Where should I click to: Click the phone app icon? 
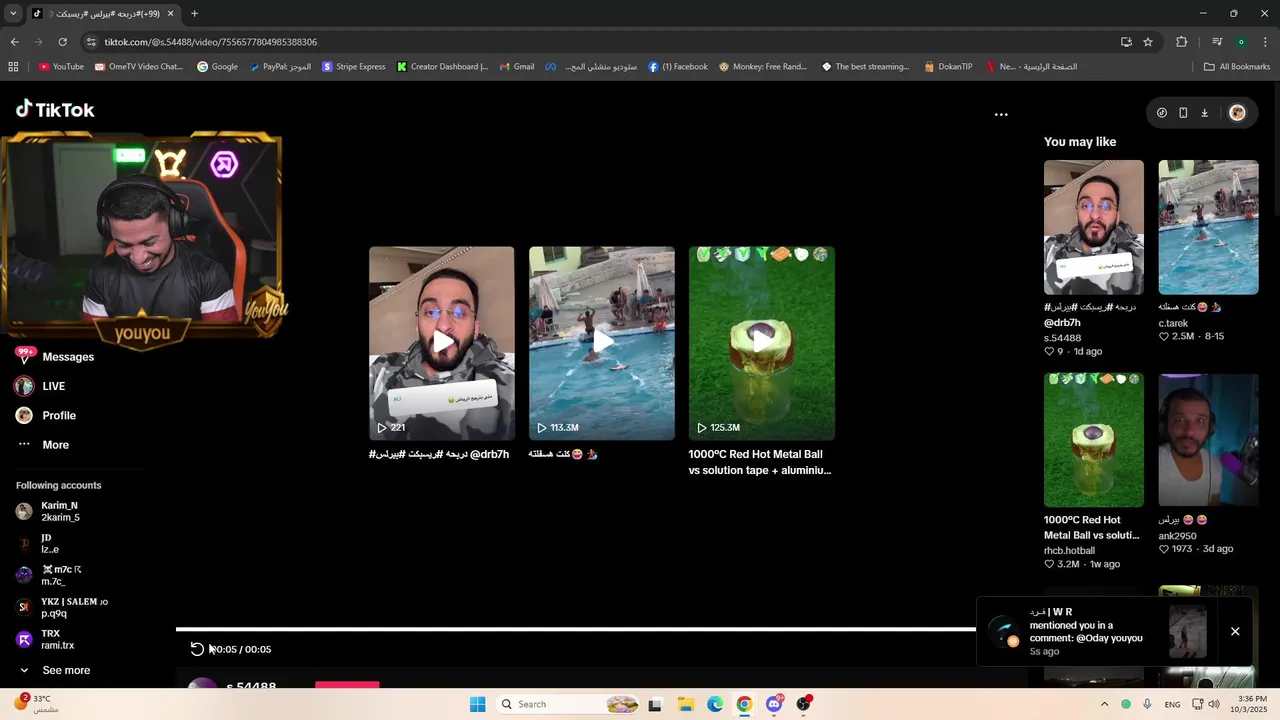(1183, 113)
